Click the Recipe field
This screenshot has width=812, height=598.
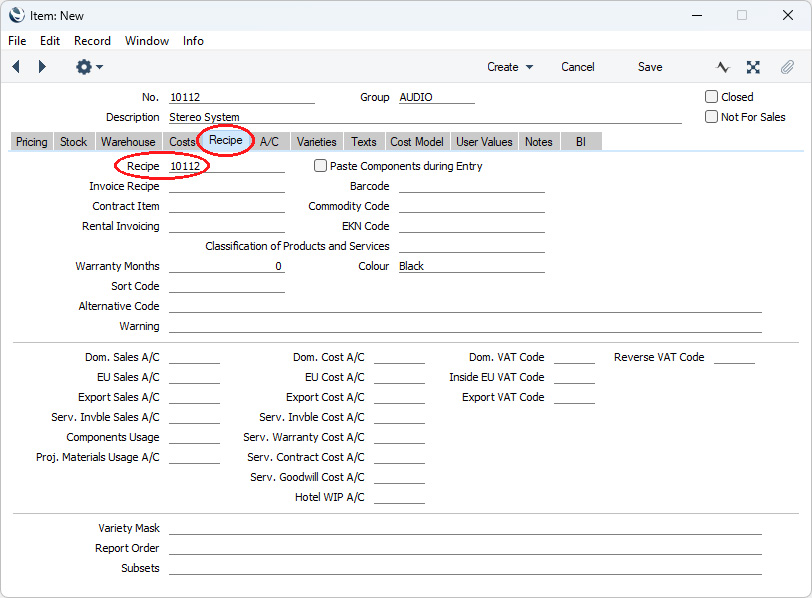tap(227, 166)
